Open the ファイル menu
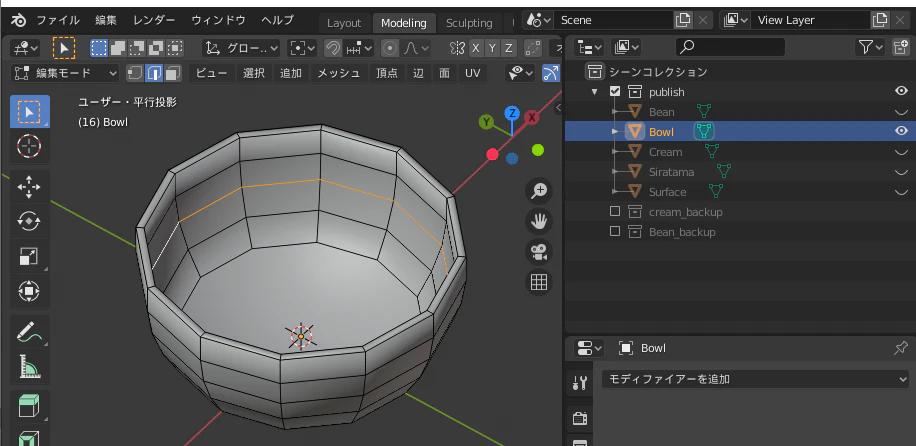Screen dimensions: 916x446 tap(58, 20)
